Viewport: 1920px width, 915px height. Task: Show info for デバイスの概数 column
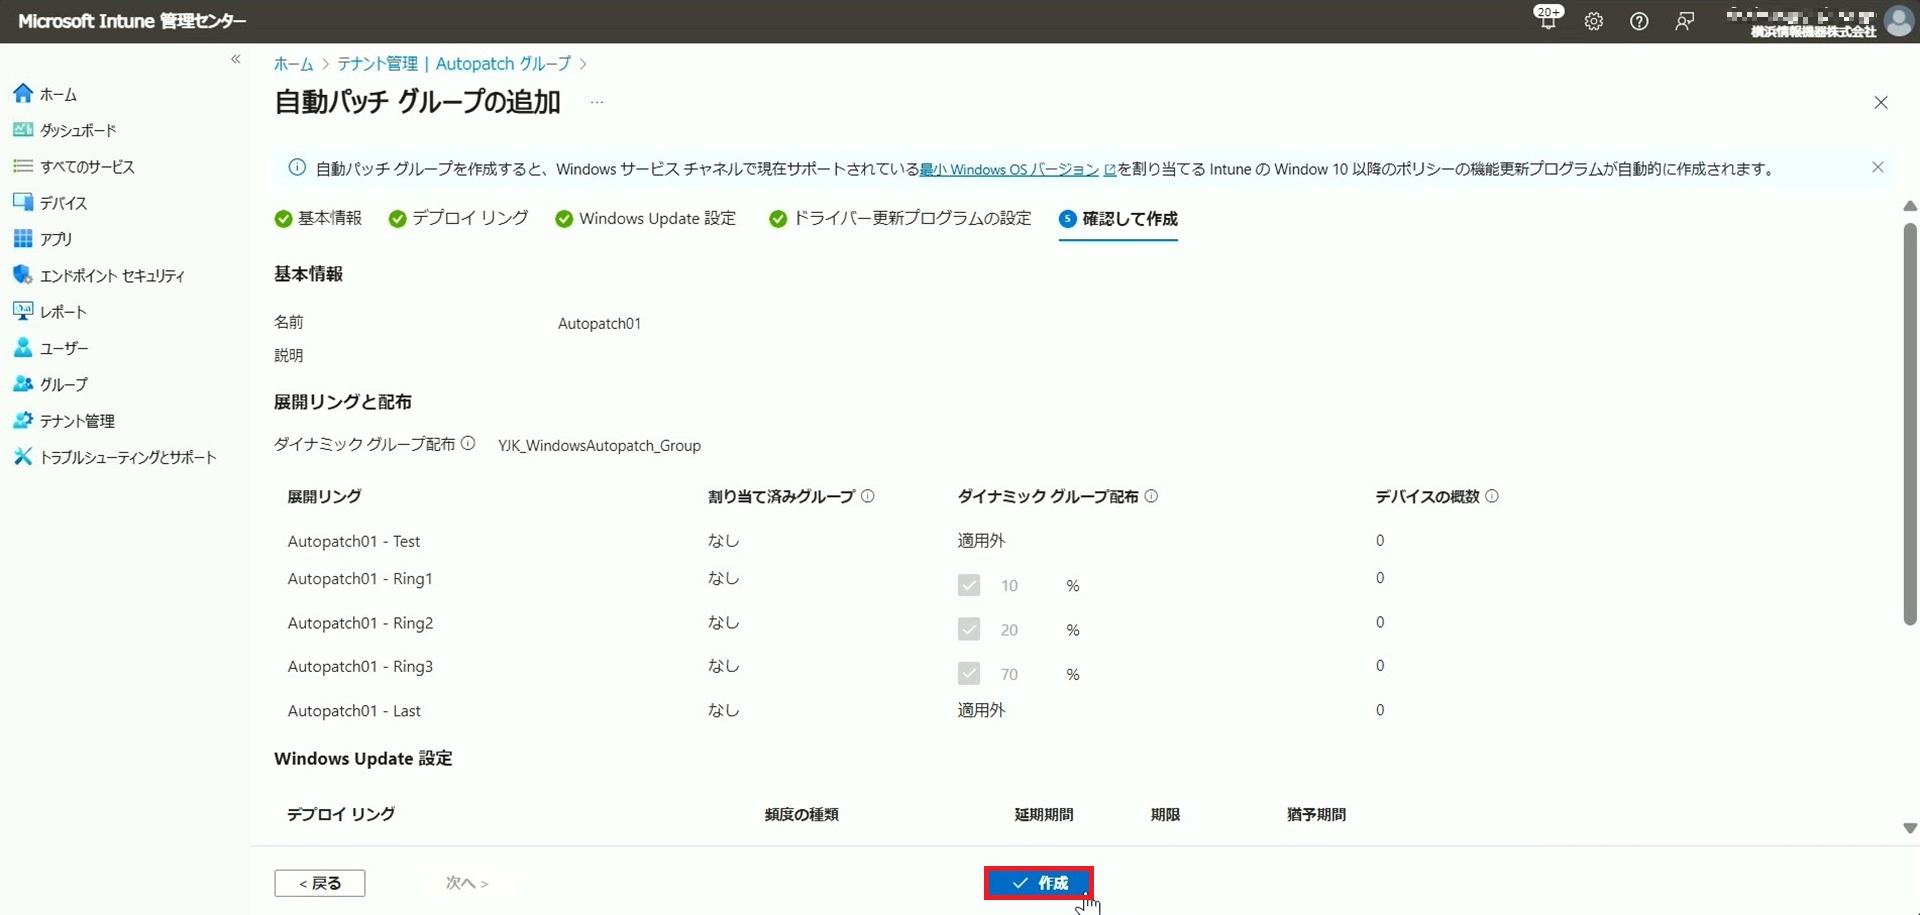click(1492, 496)
